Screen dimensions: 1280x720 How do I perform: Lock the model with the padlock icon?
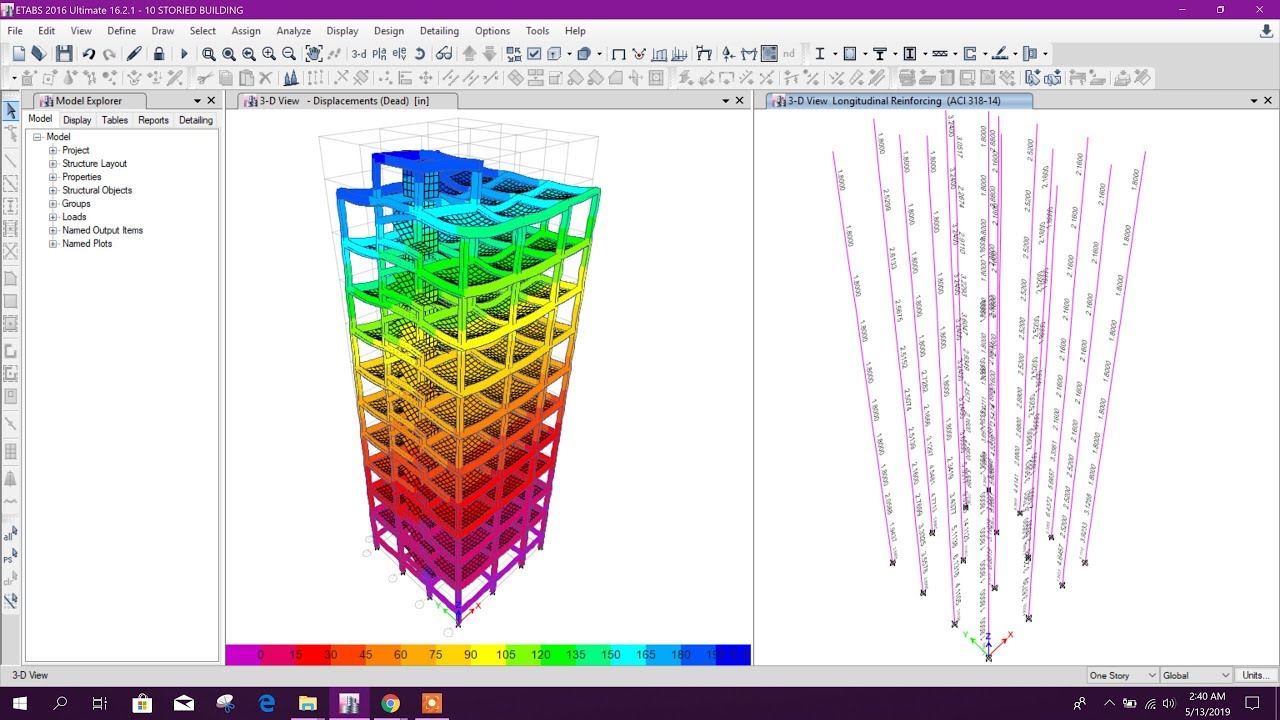[159, 53]
